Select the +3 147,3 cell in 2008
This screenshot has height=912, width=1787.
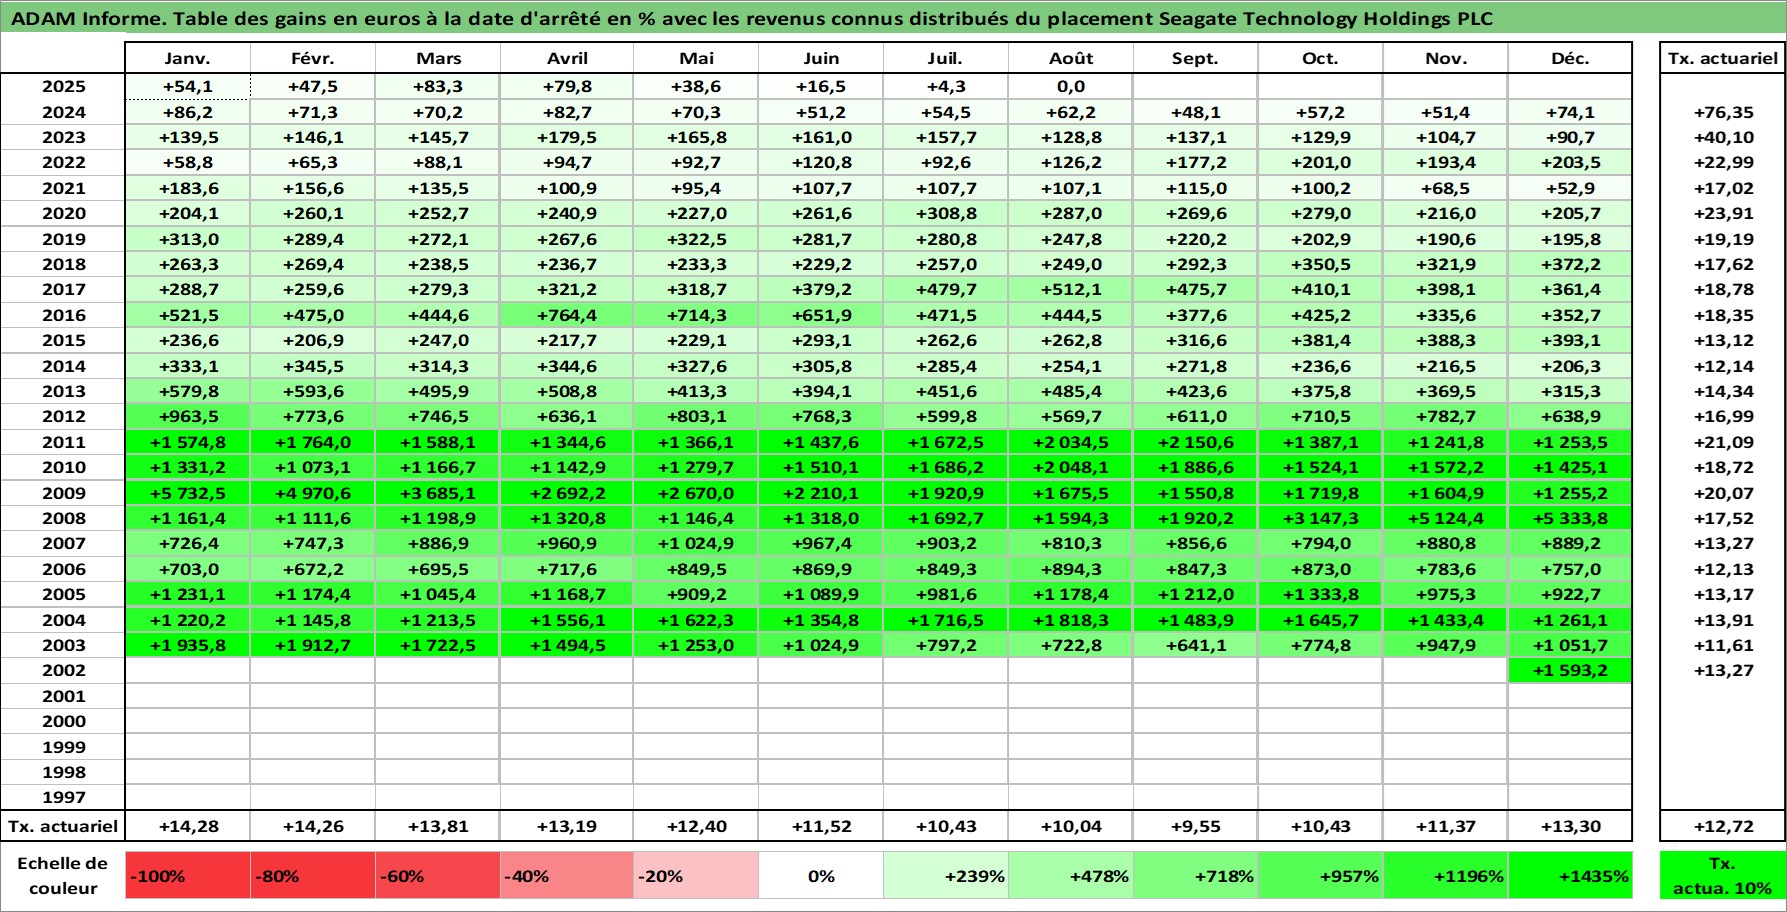tap(1321, 518)
